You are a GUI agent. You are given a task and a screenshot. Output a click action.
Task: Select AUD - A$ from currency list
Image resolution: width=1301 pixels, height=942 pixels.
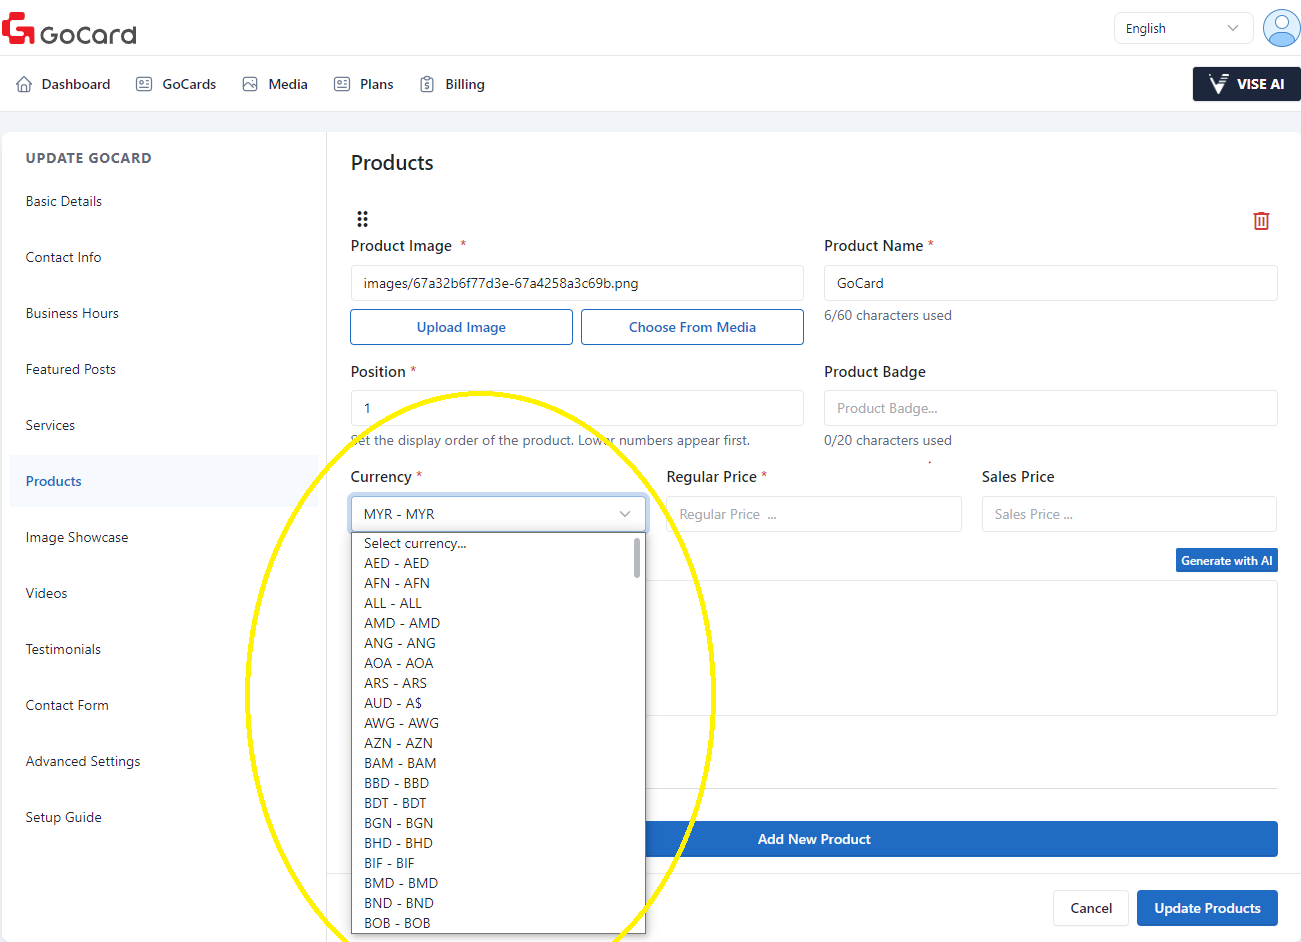pos(393,703)
